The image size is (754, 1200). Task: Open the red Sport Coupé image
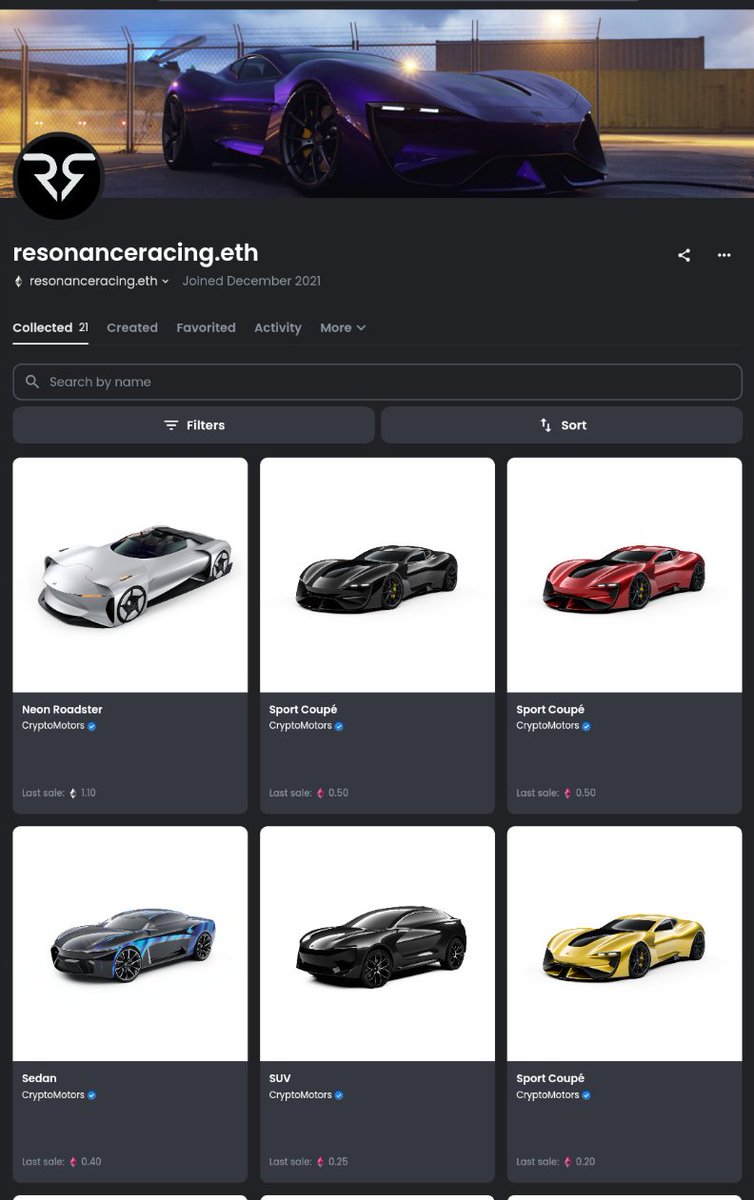625,575
